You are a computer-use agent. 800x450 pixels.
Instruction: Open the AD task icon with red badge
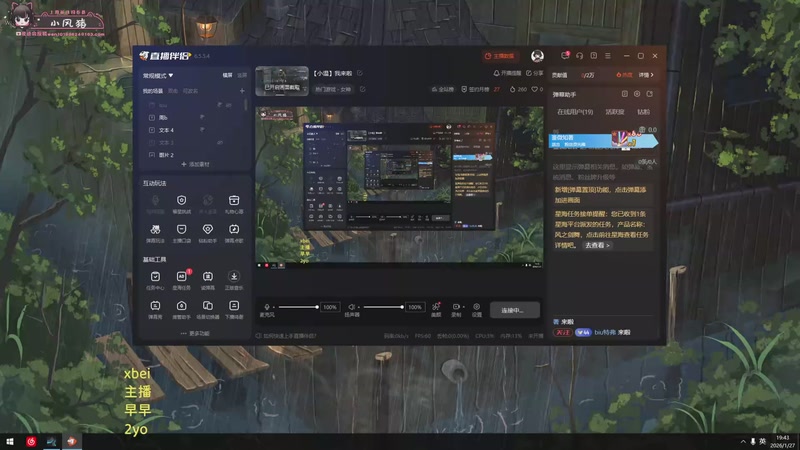click(x=181, y=277)
